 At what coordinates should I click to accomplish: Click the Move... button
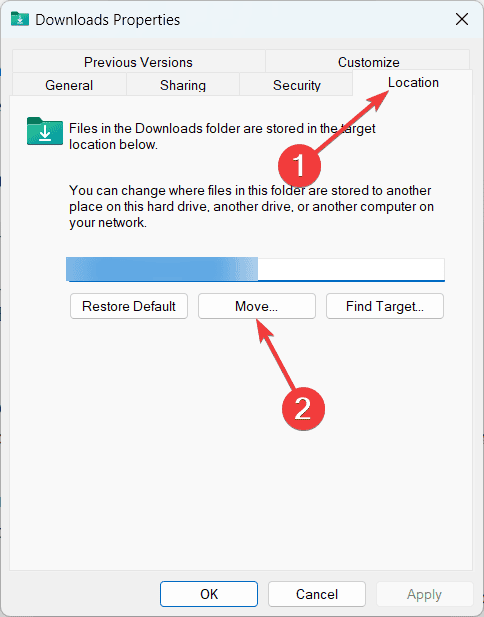pos(257,306)
